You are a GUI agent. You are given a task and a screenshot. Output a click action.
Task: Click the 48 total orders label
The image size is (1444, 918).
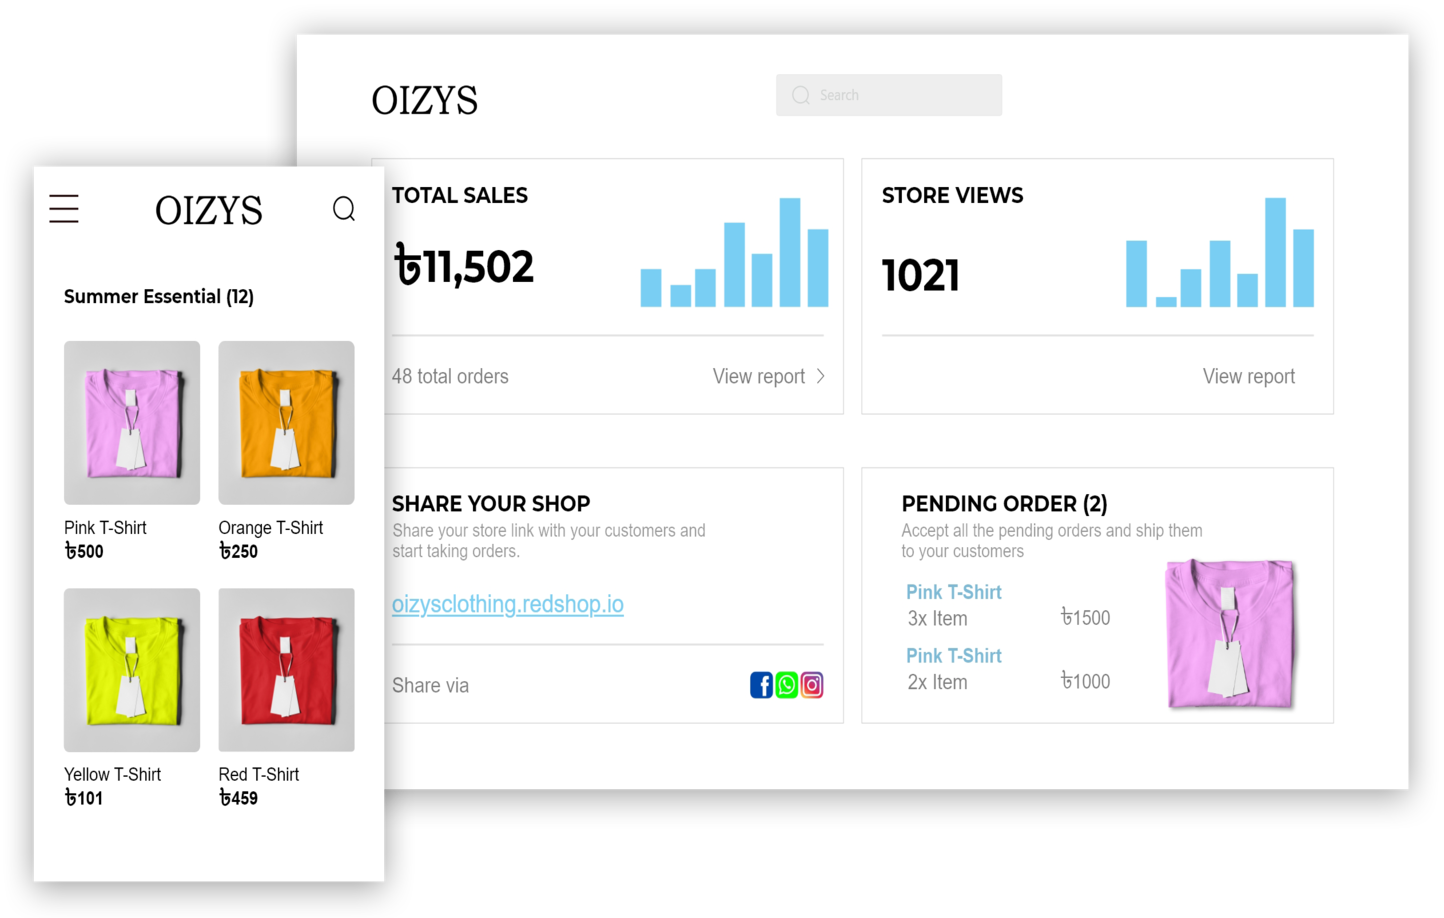click(450, 376)
